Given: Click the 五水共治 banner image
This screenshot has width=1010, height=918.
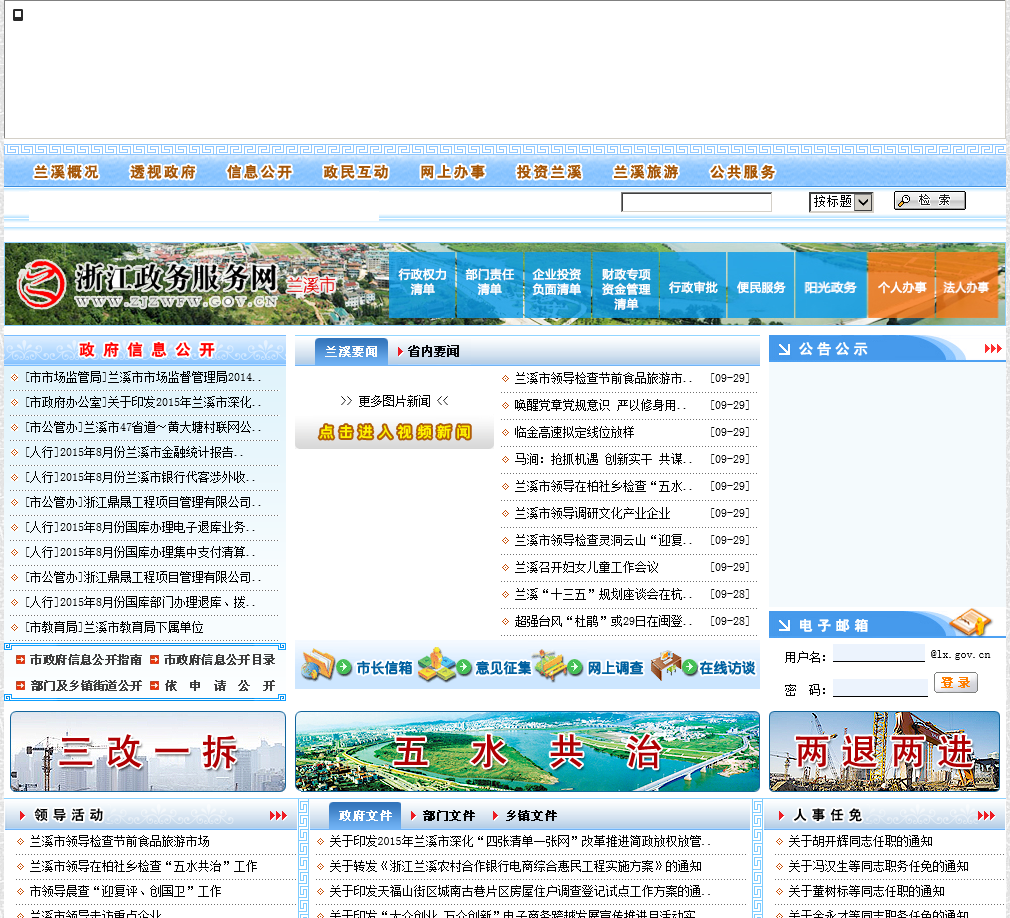Looking at the screenshot, I should (527, 752).
